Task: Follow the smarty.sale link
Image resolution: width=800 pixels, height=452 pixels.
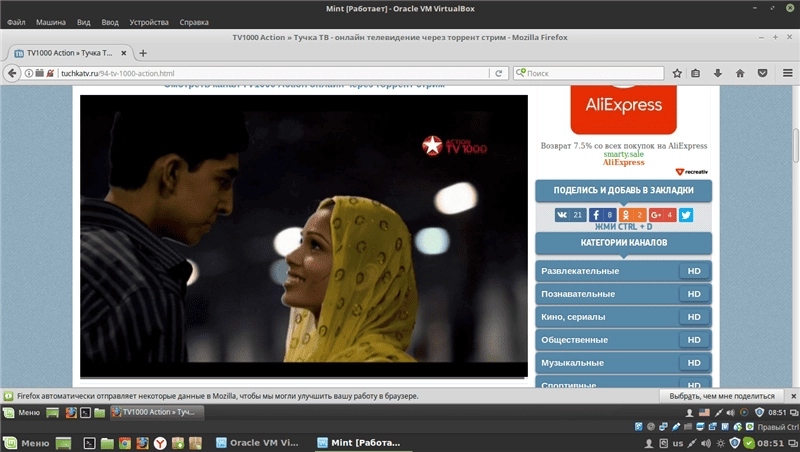Action: point(623,154)
